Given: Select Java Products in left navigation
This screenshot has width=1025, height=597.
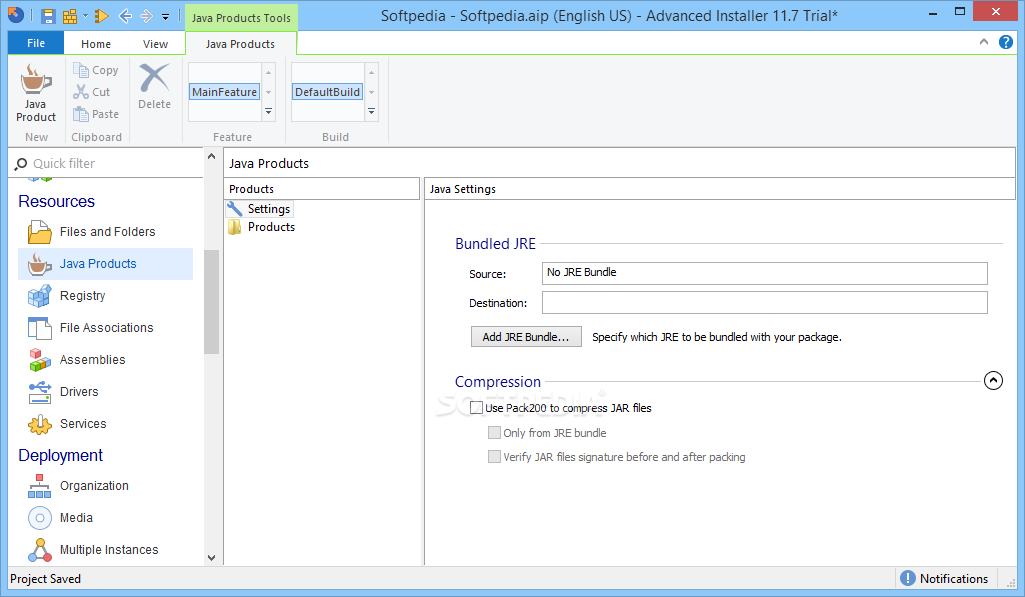Looking at the screenshot, I should (106, 264).
